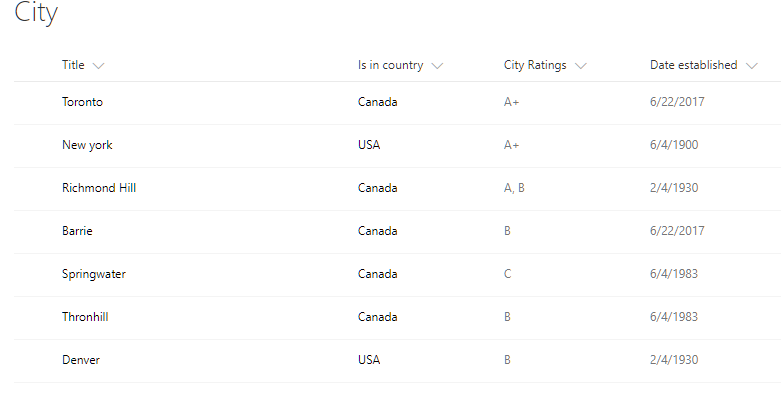
Task: Open the Barrie list item
Action: pyautogui.click(x=77, y=231)
